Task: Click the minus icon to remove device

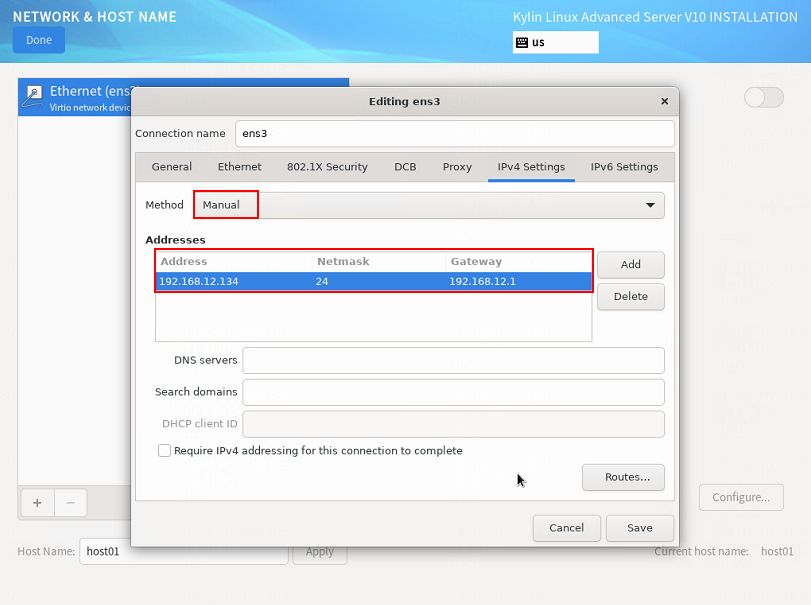Action: click(71, 503)
